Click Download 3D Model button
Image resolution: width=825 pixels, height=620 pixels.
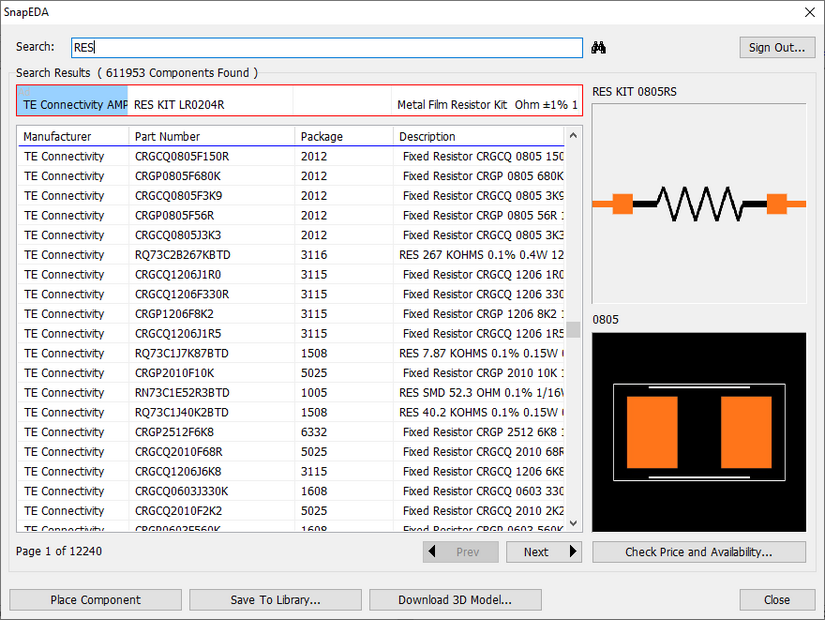tap(455, 599)
